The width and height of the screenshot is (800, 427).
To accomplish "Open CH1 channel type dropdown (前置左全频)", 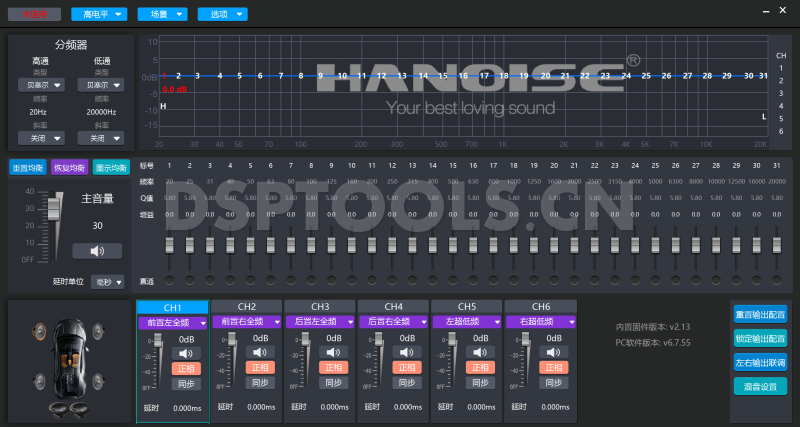I will 172,322.
